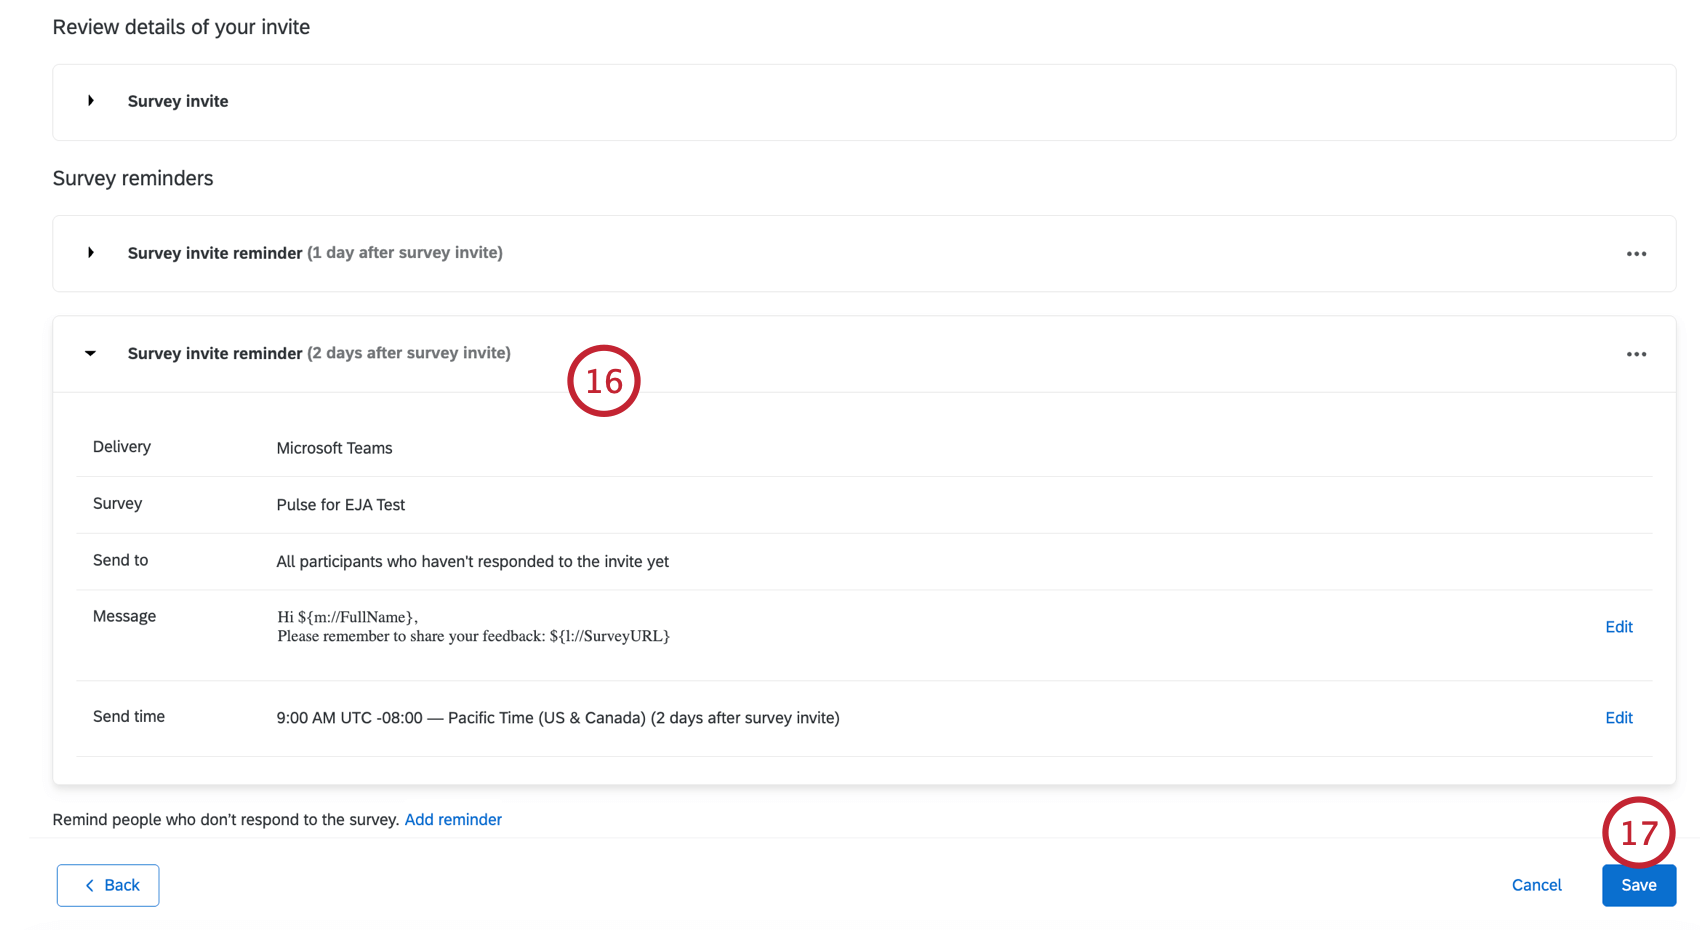Select the reminder message preview text
The image size is (1700, 930).
pyautogui.click(x=473, y=627)
